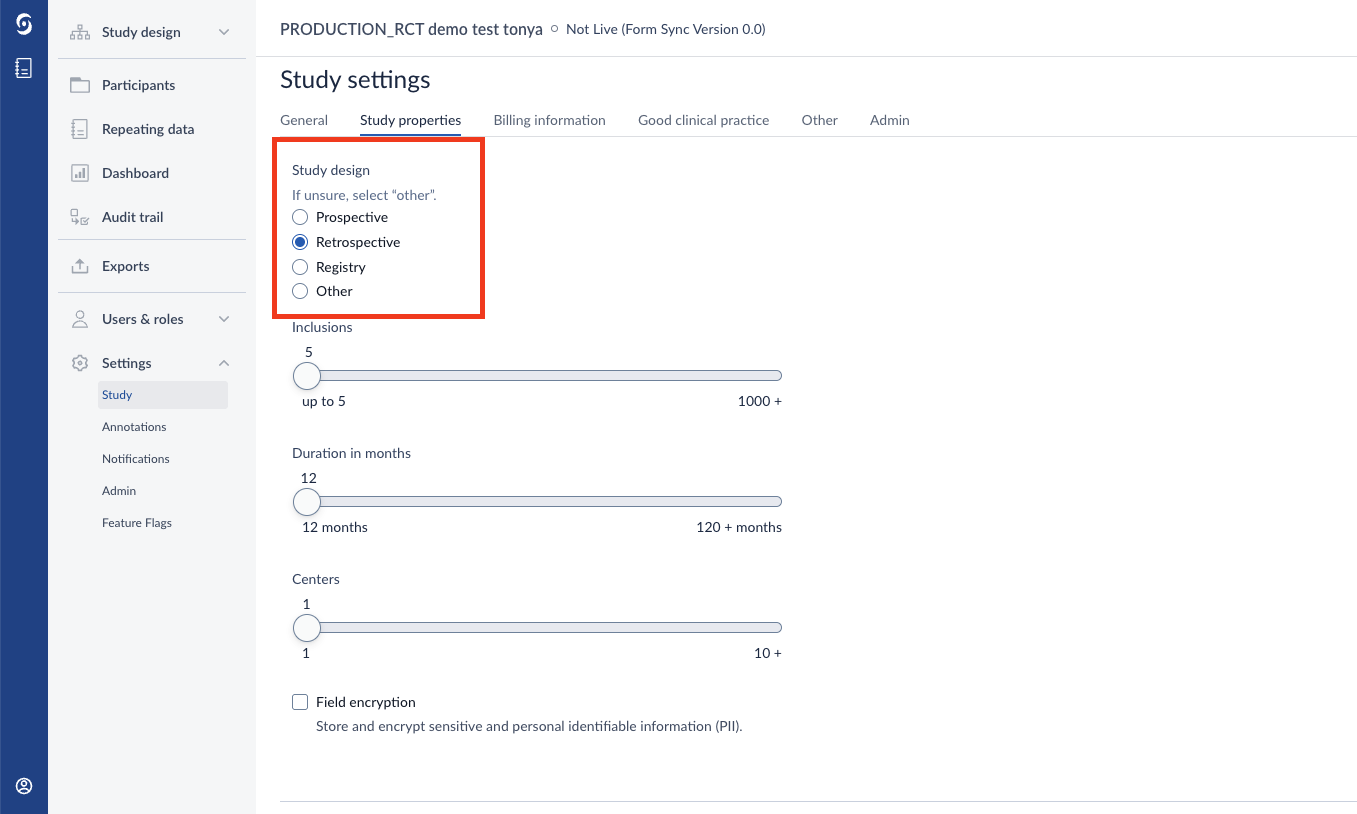1357x814 pixels.
Task: Click the Inclusions slider handle
Action: point(307,376)
